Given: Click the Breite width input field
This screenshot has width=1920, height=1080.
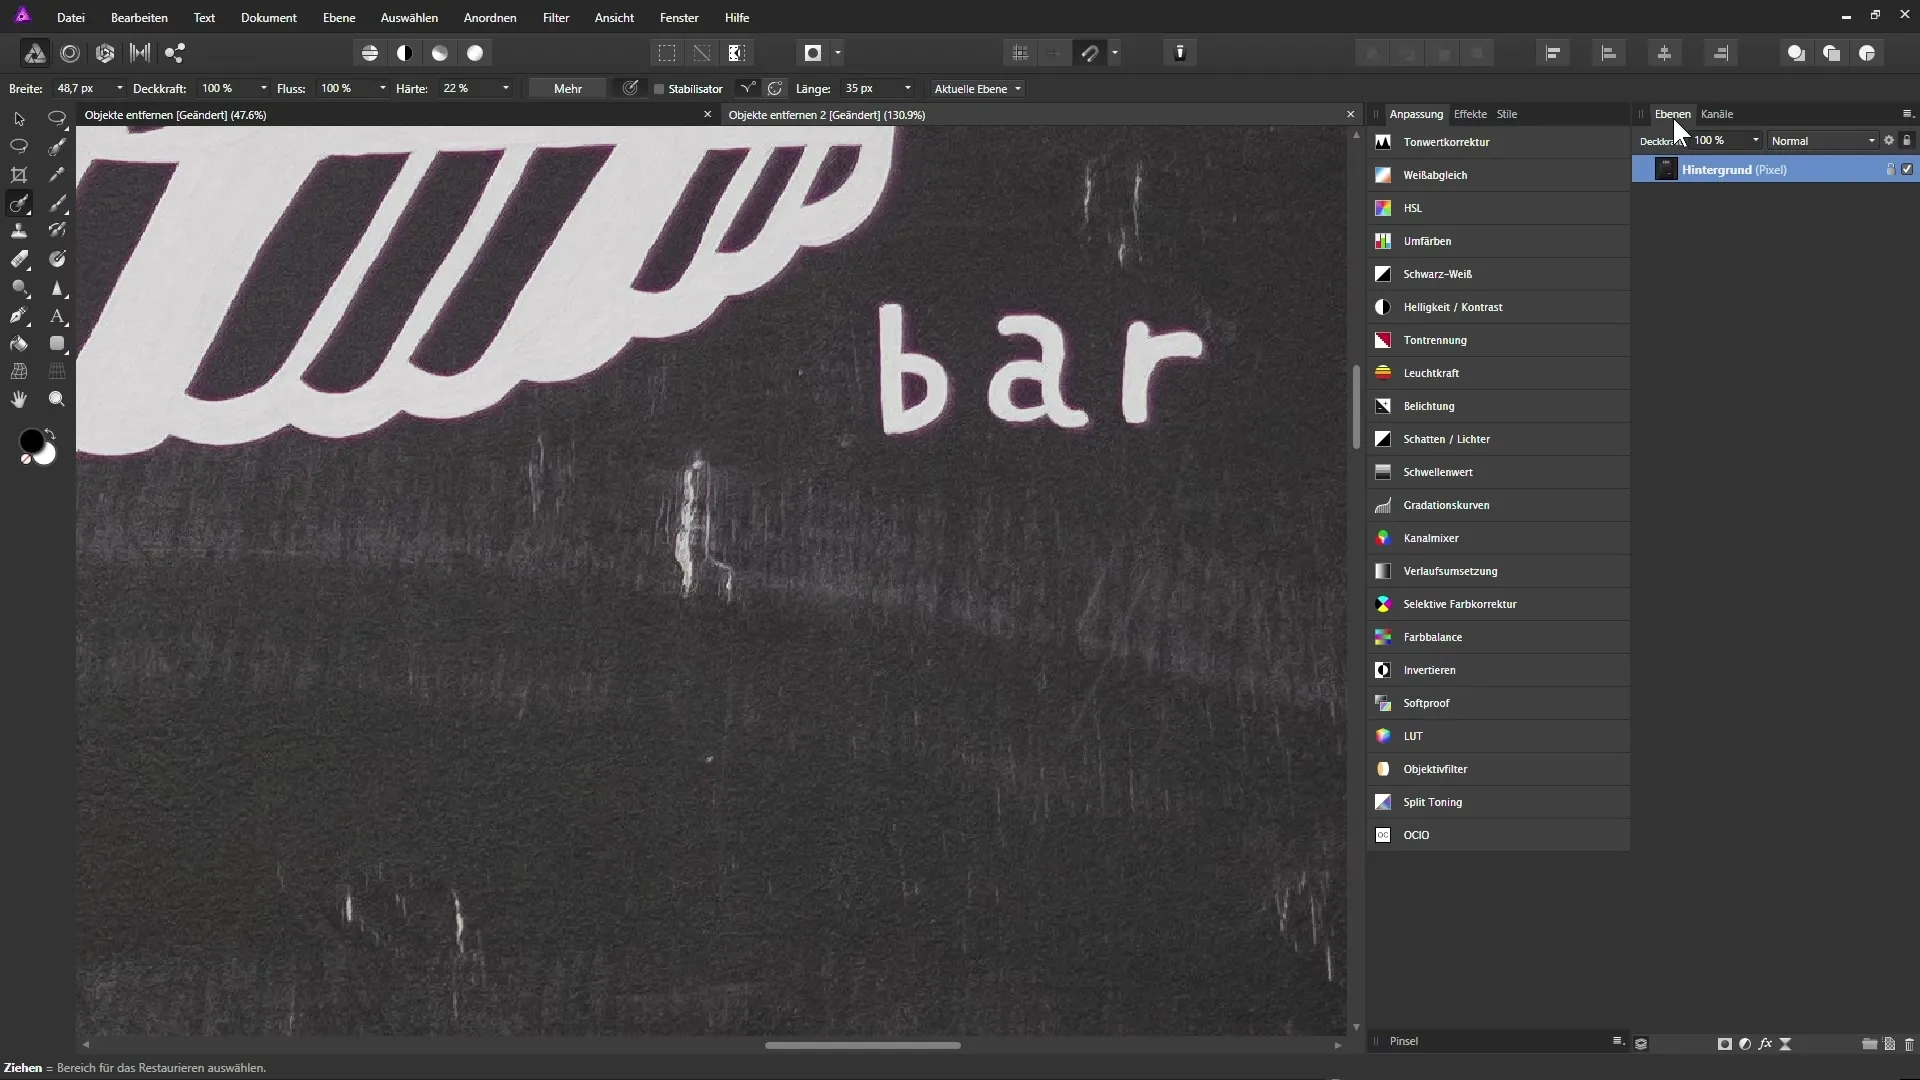Looking at the screenshot, I should click(x=82, y=89).
